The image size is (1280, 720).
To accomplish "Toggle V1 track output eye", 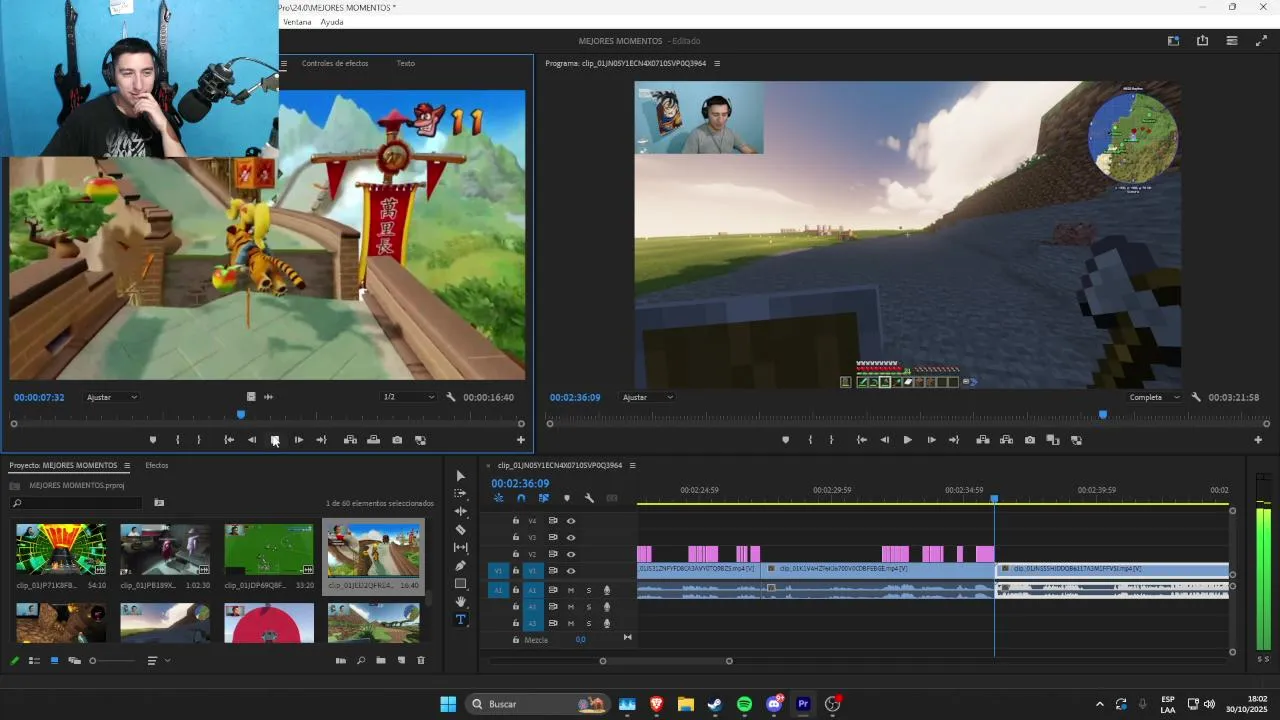I will (x=571, y=571).
